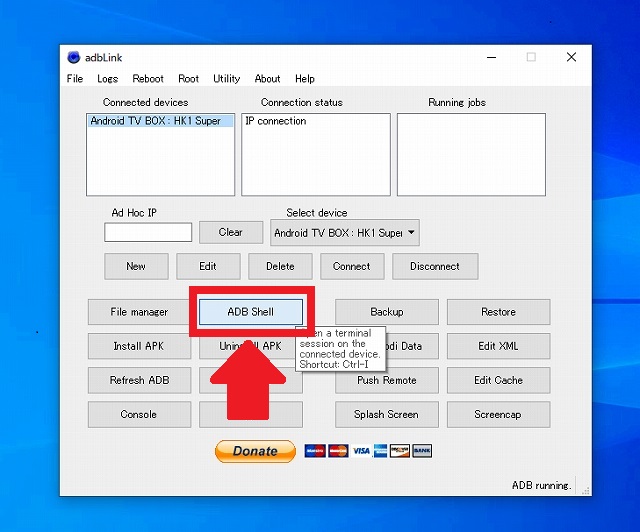Viewport: 640px width, 532px height.
Task: Close the adbLink window
Action: [x=571, y=57]
